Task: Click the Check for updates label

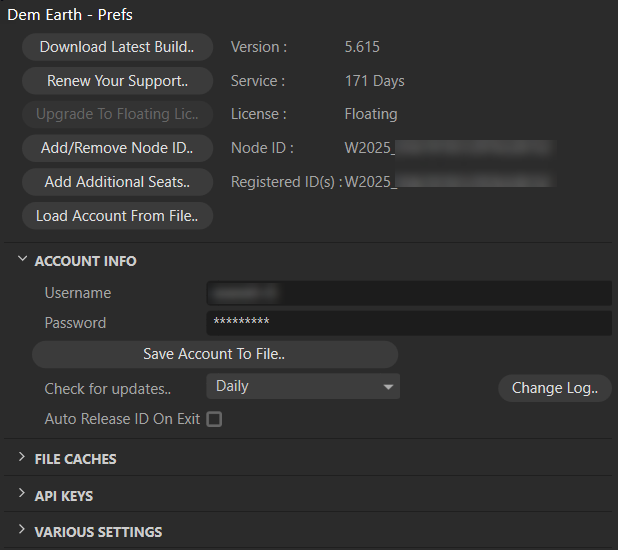Action: (108, 389)
